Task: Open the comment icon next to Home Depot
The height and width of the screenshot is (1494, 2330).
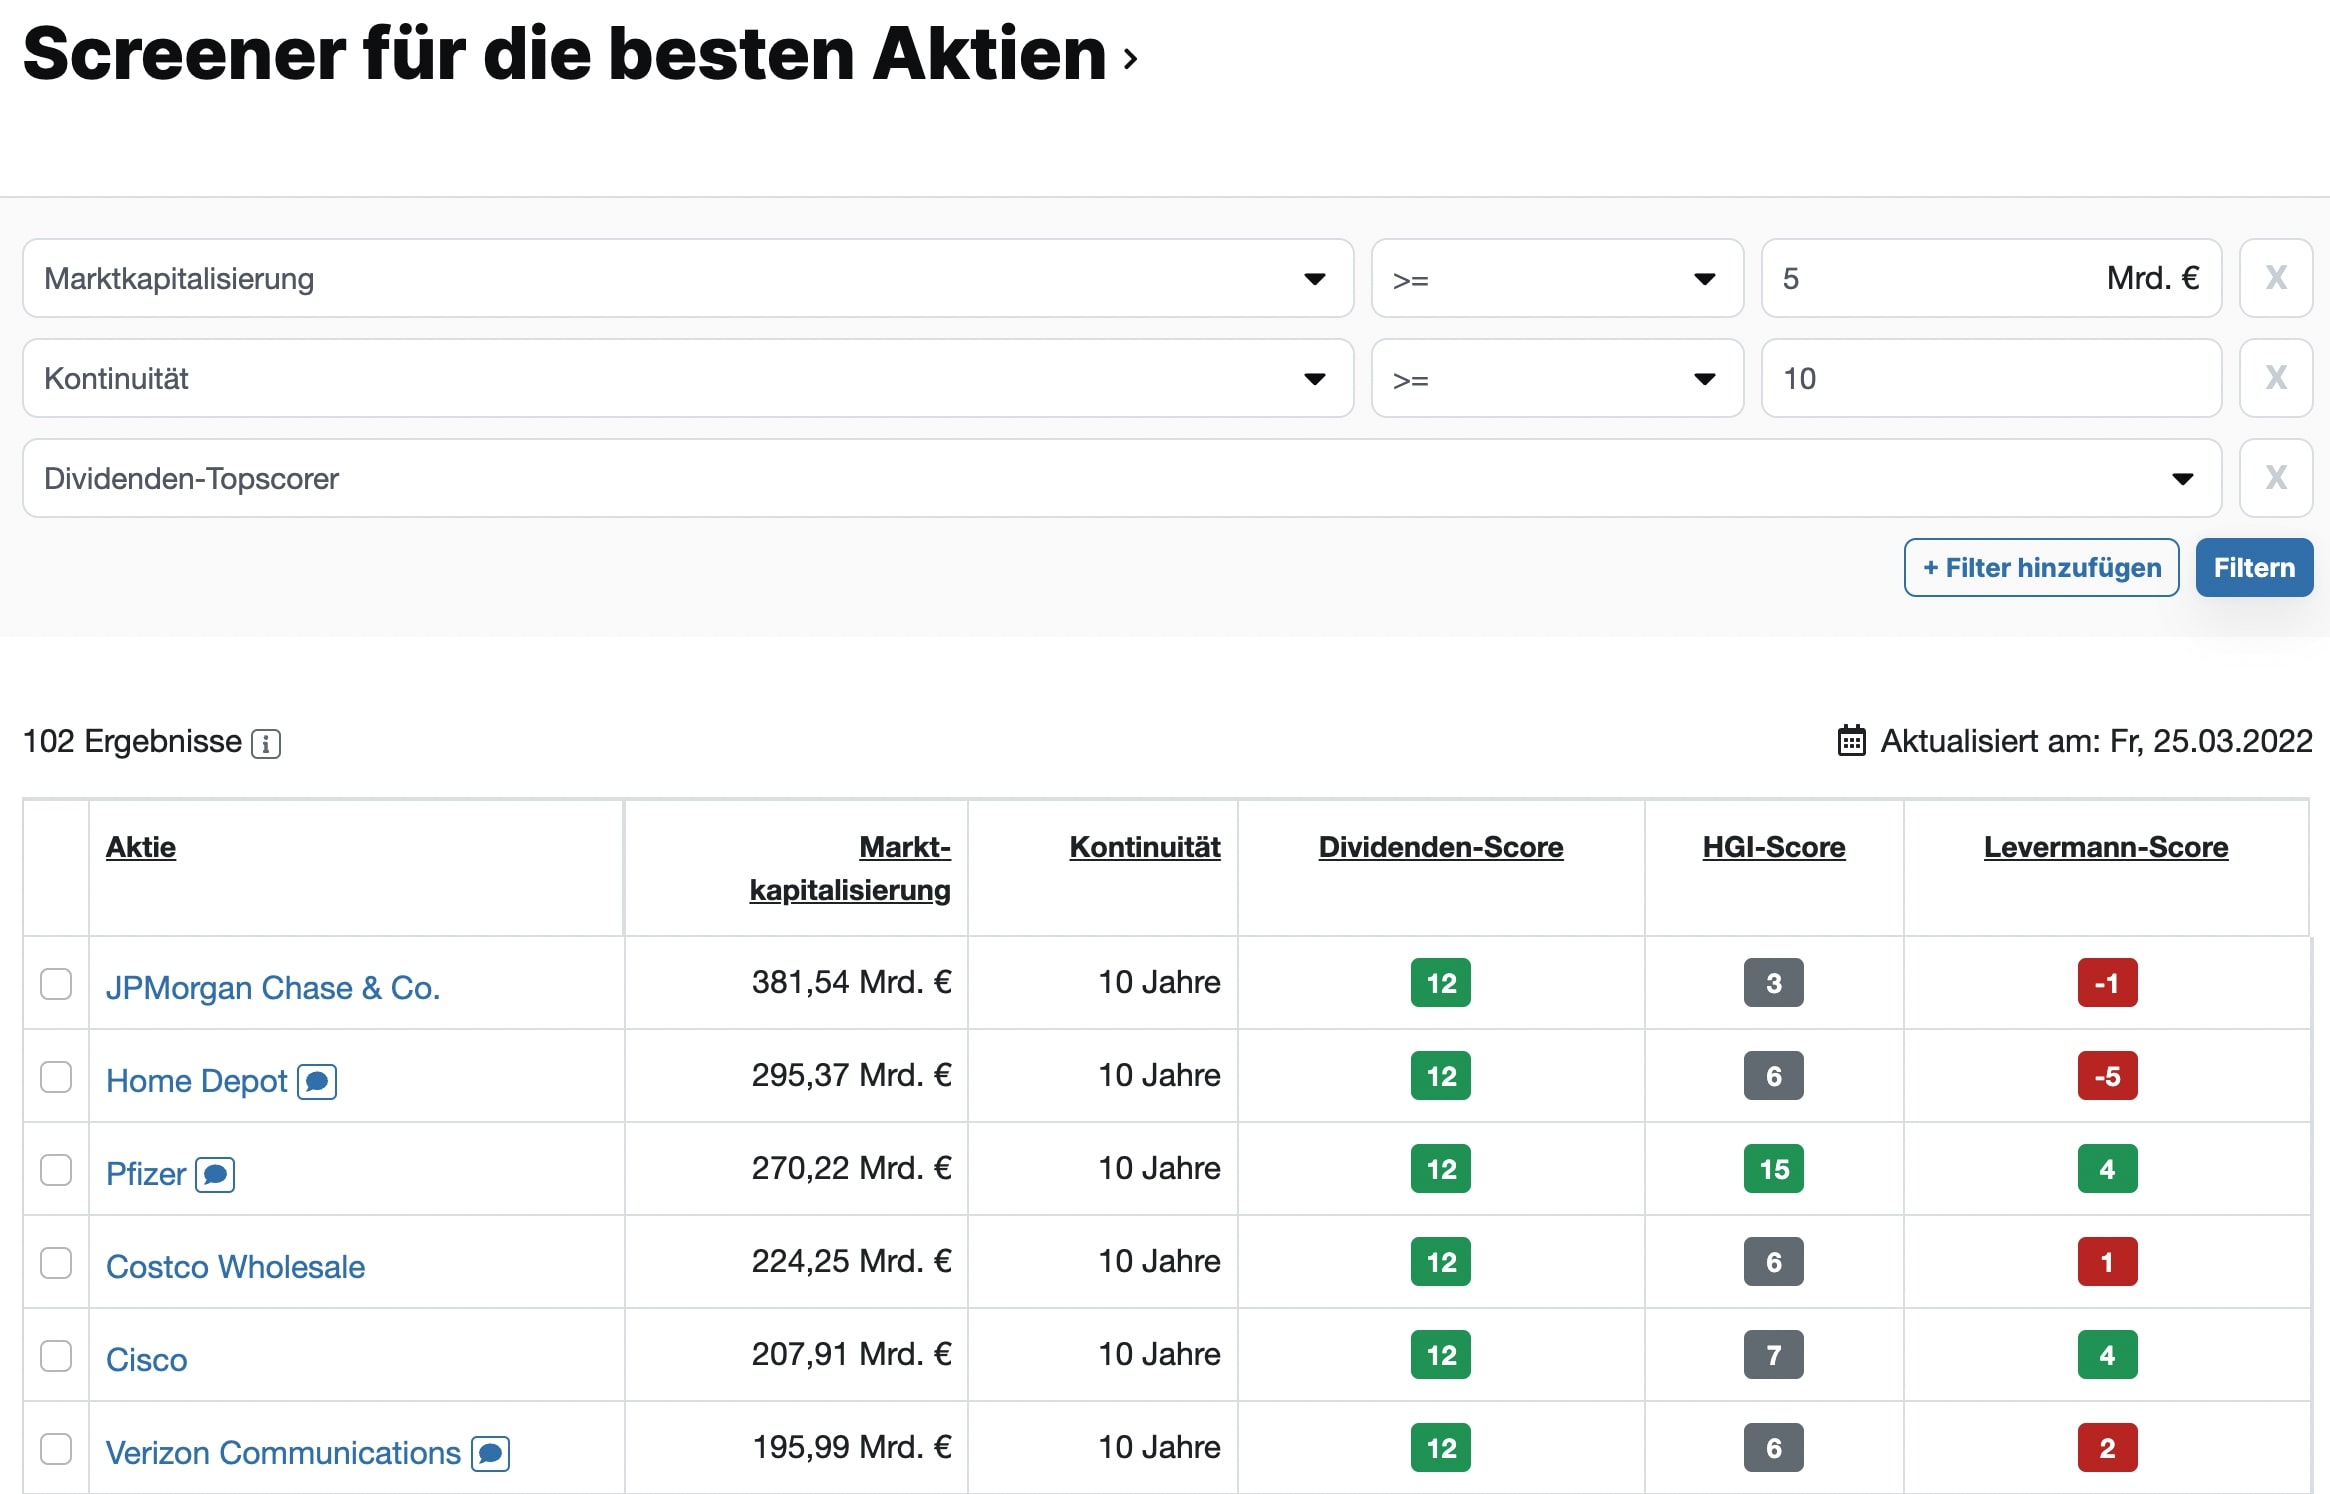Action: [x=317, y=1082]
